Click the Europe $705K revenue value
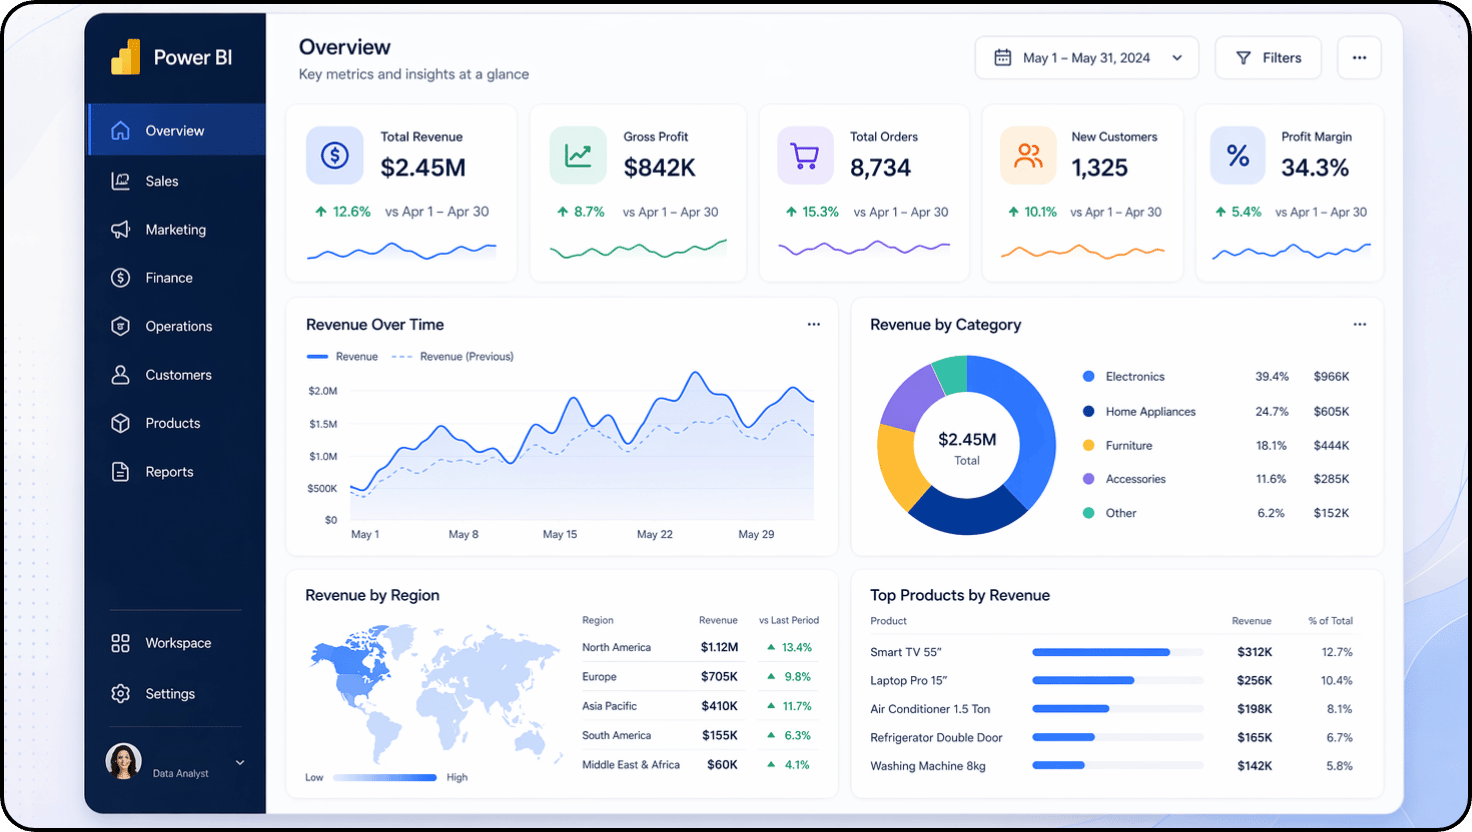Image resolution: width=1472 pixels, height=832 pixels. (719, 676)
